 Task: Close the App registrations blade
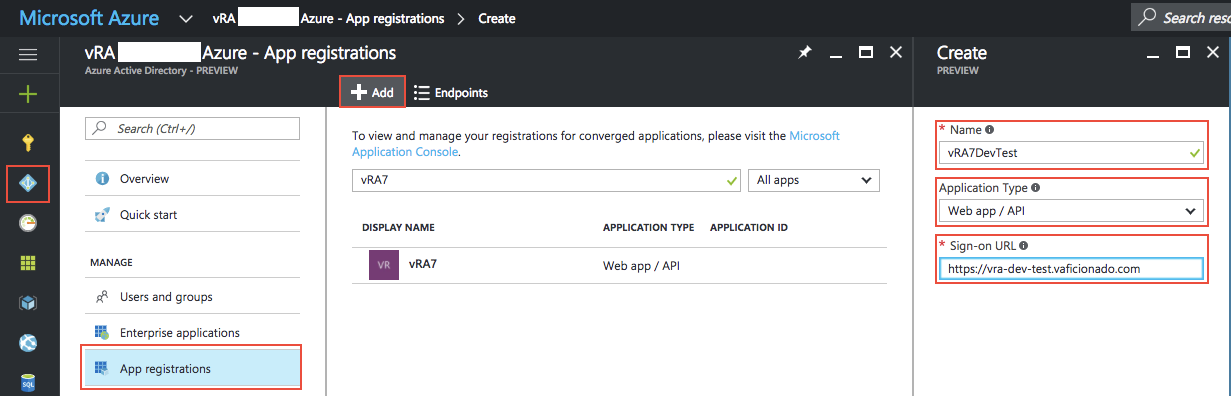(x=896, y=52)
